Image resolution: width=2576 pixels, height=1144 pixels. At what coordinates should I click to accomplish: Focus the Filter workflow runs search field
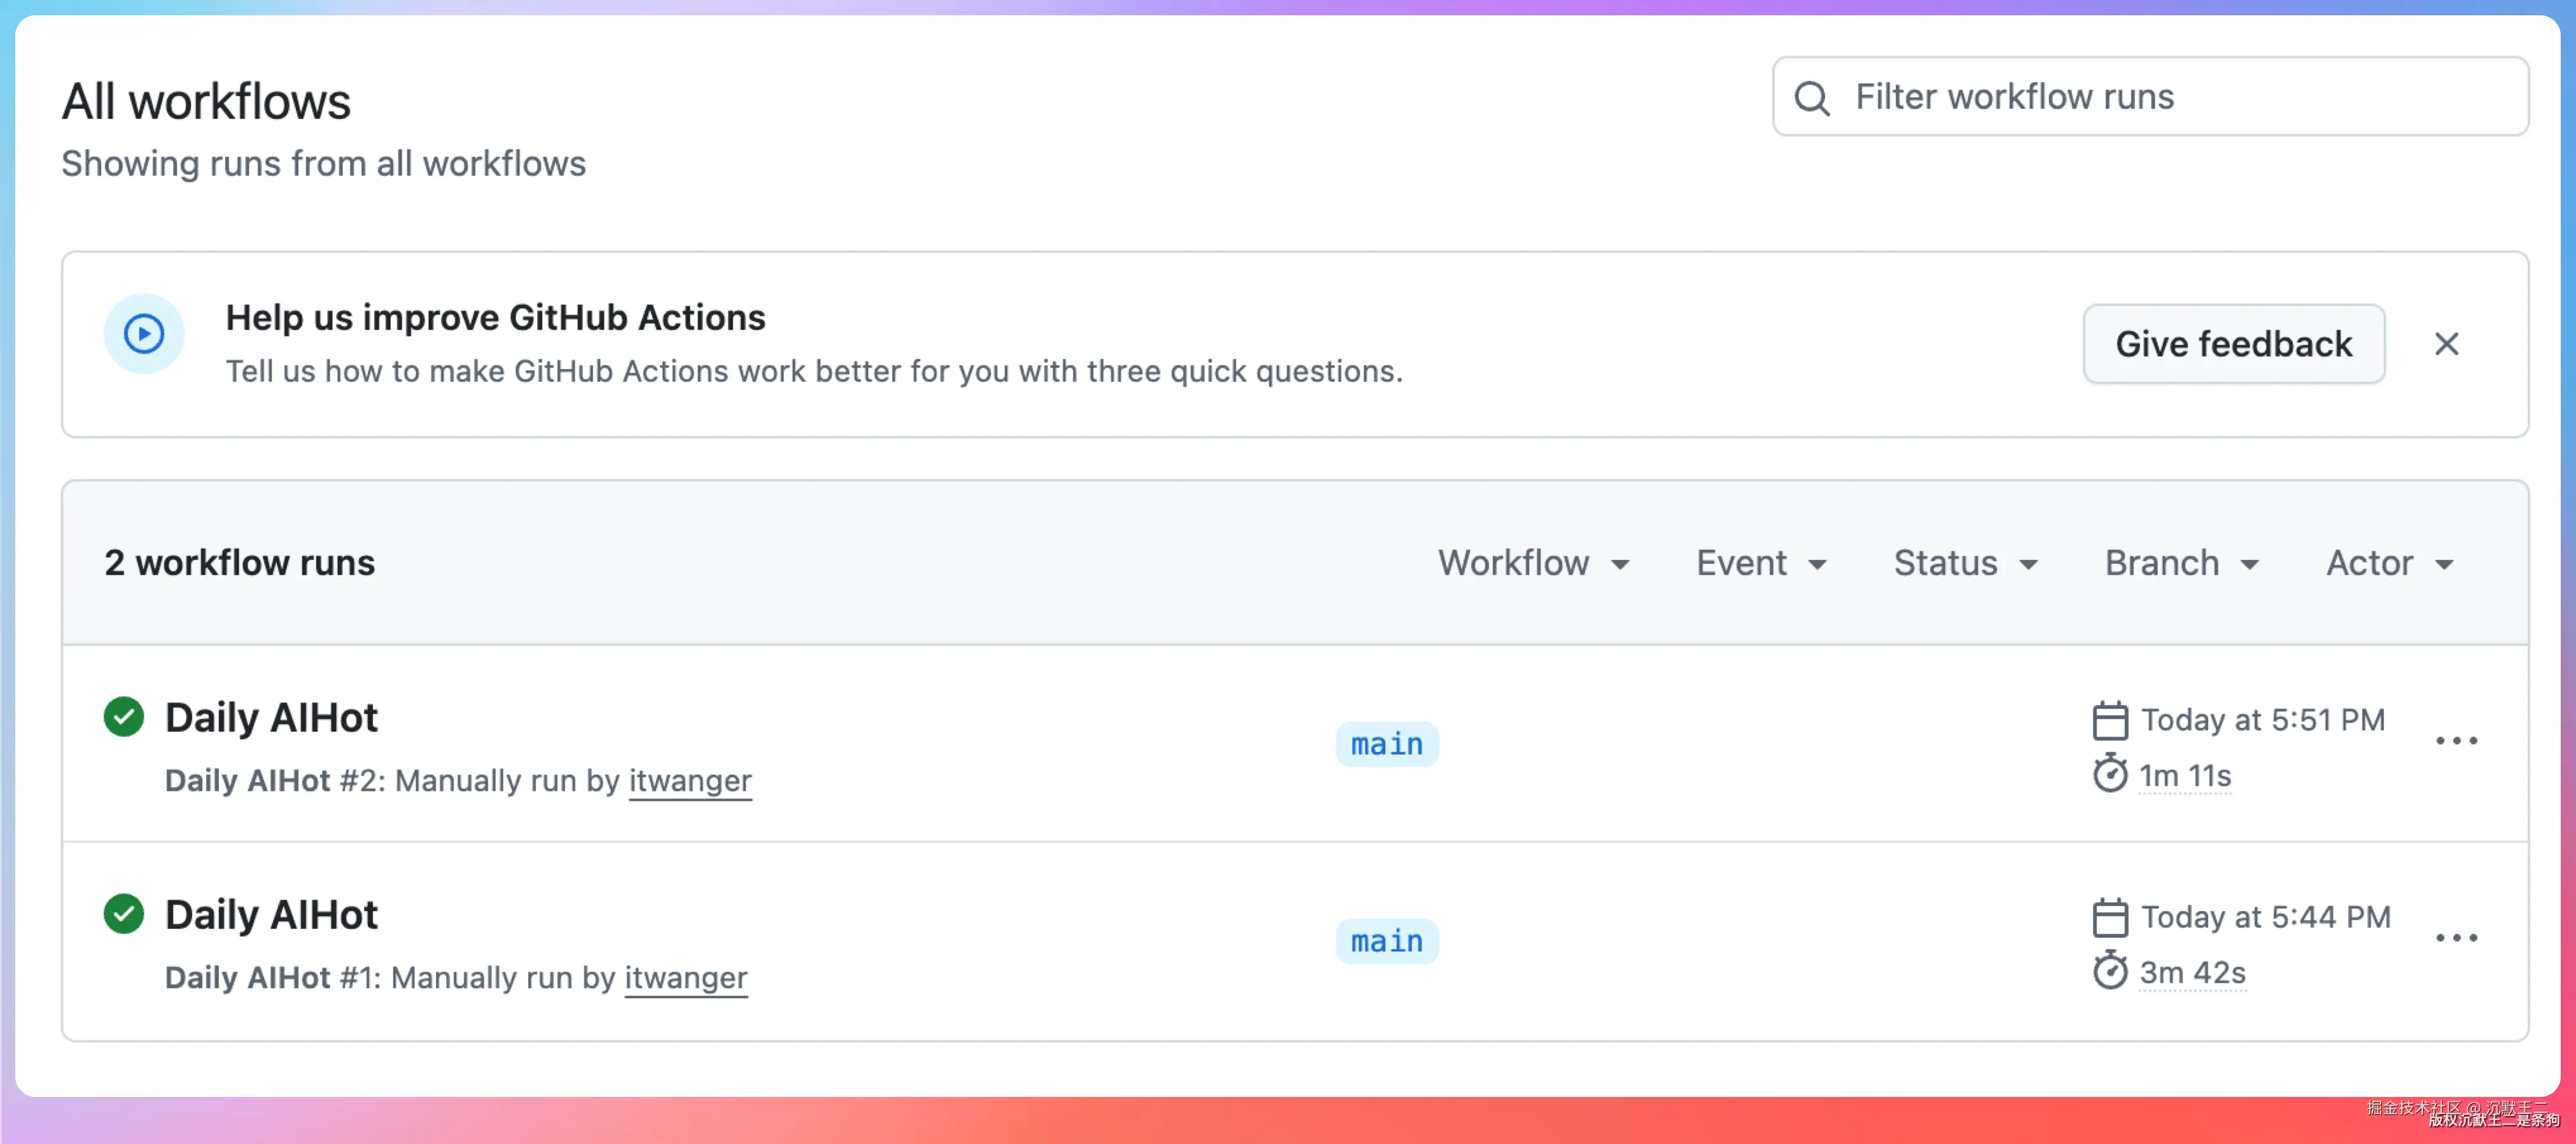coord(2150,97)
